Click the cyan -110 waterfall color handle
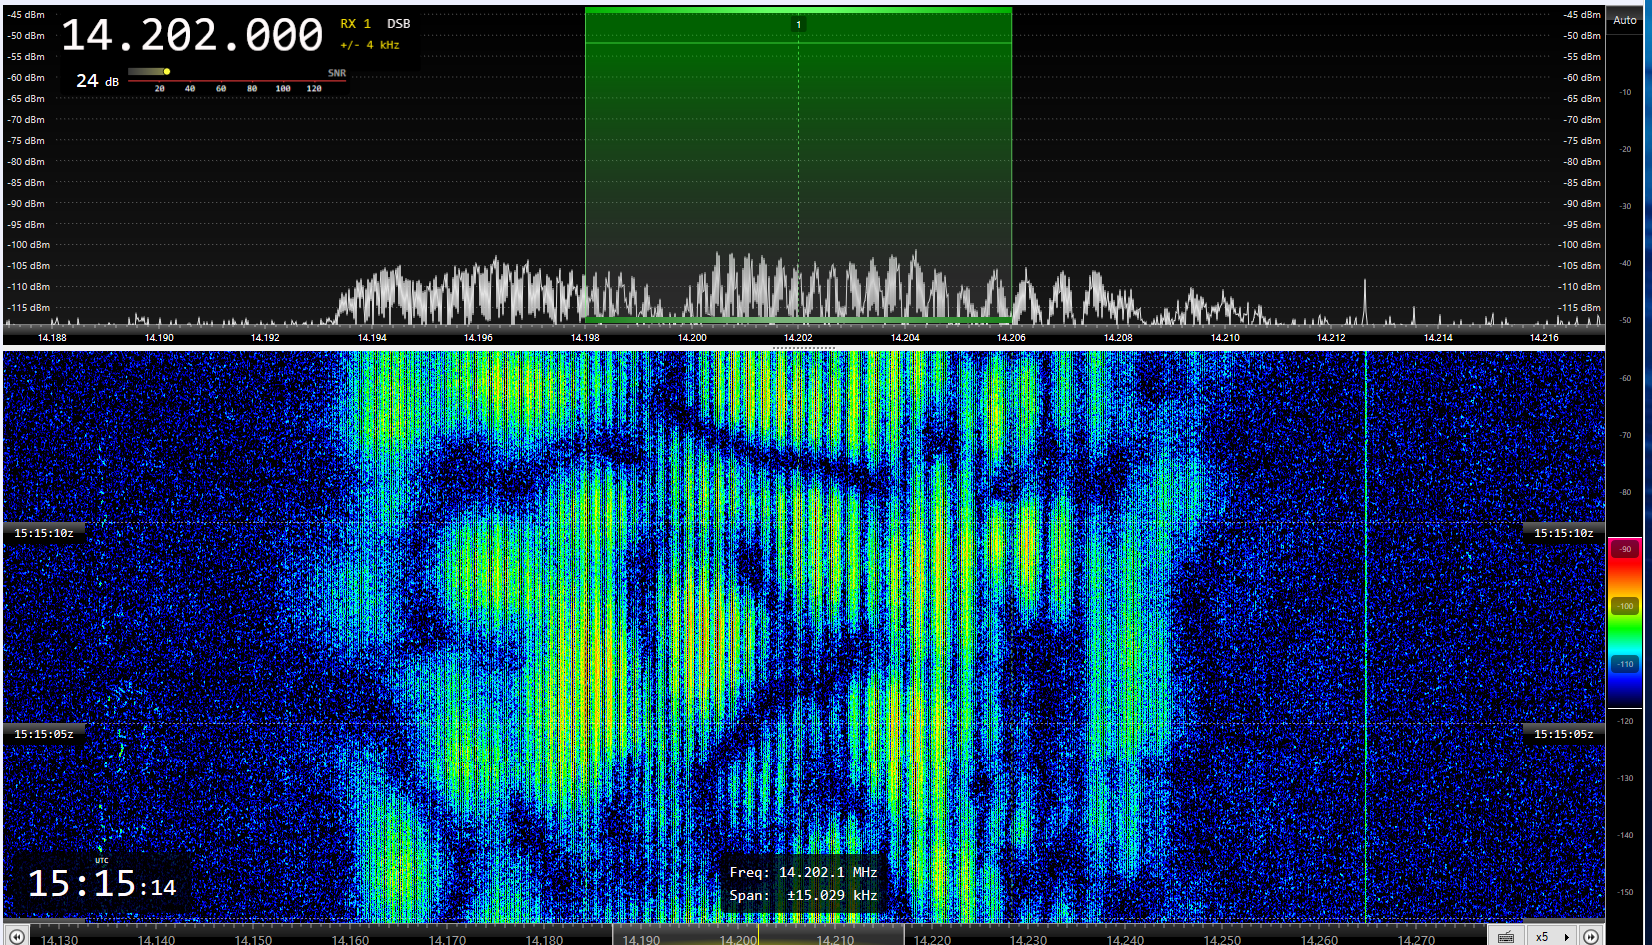Image resolution: width=1652 pixels, height=945 pixels. pyautogui.click(x=1625, y=664)
